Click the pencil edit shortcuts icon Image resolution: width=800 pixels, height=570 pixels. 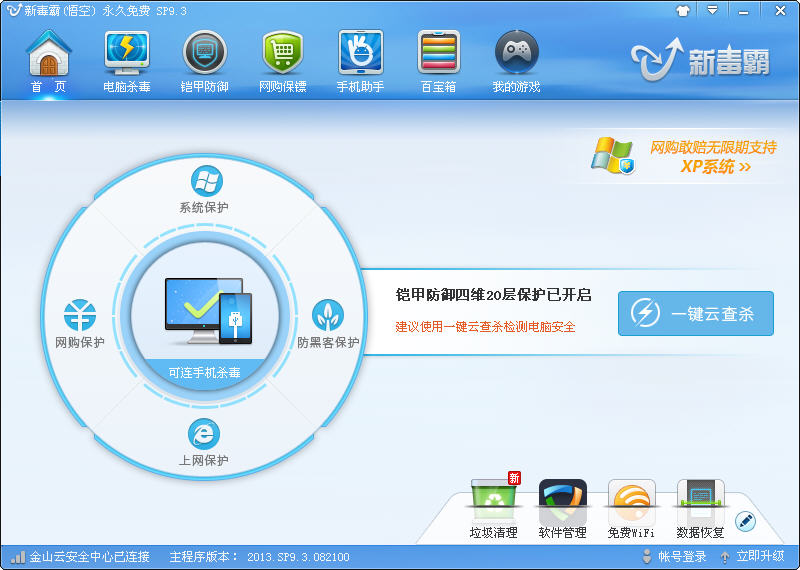click(746, 520)
